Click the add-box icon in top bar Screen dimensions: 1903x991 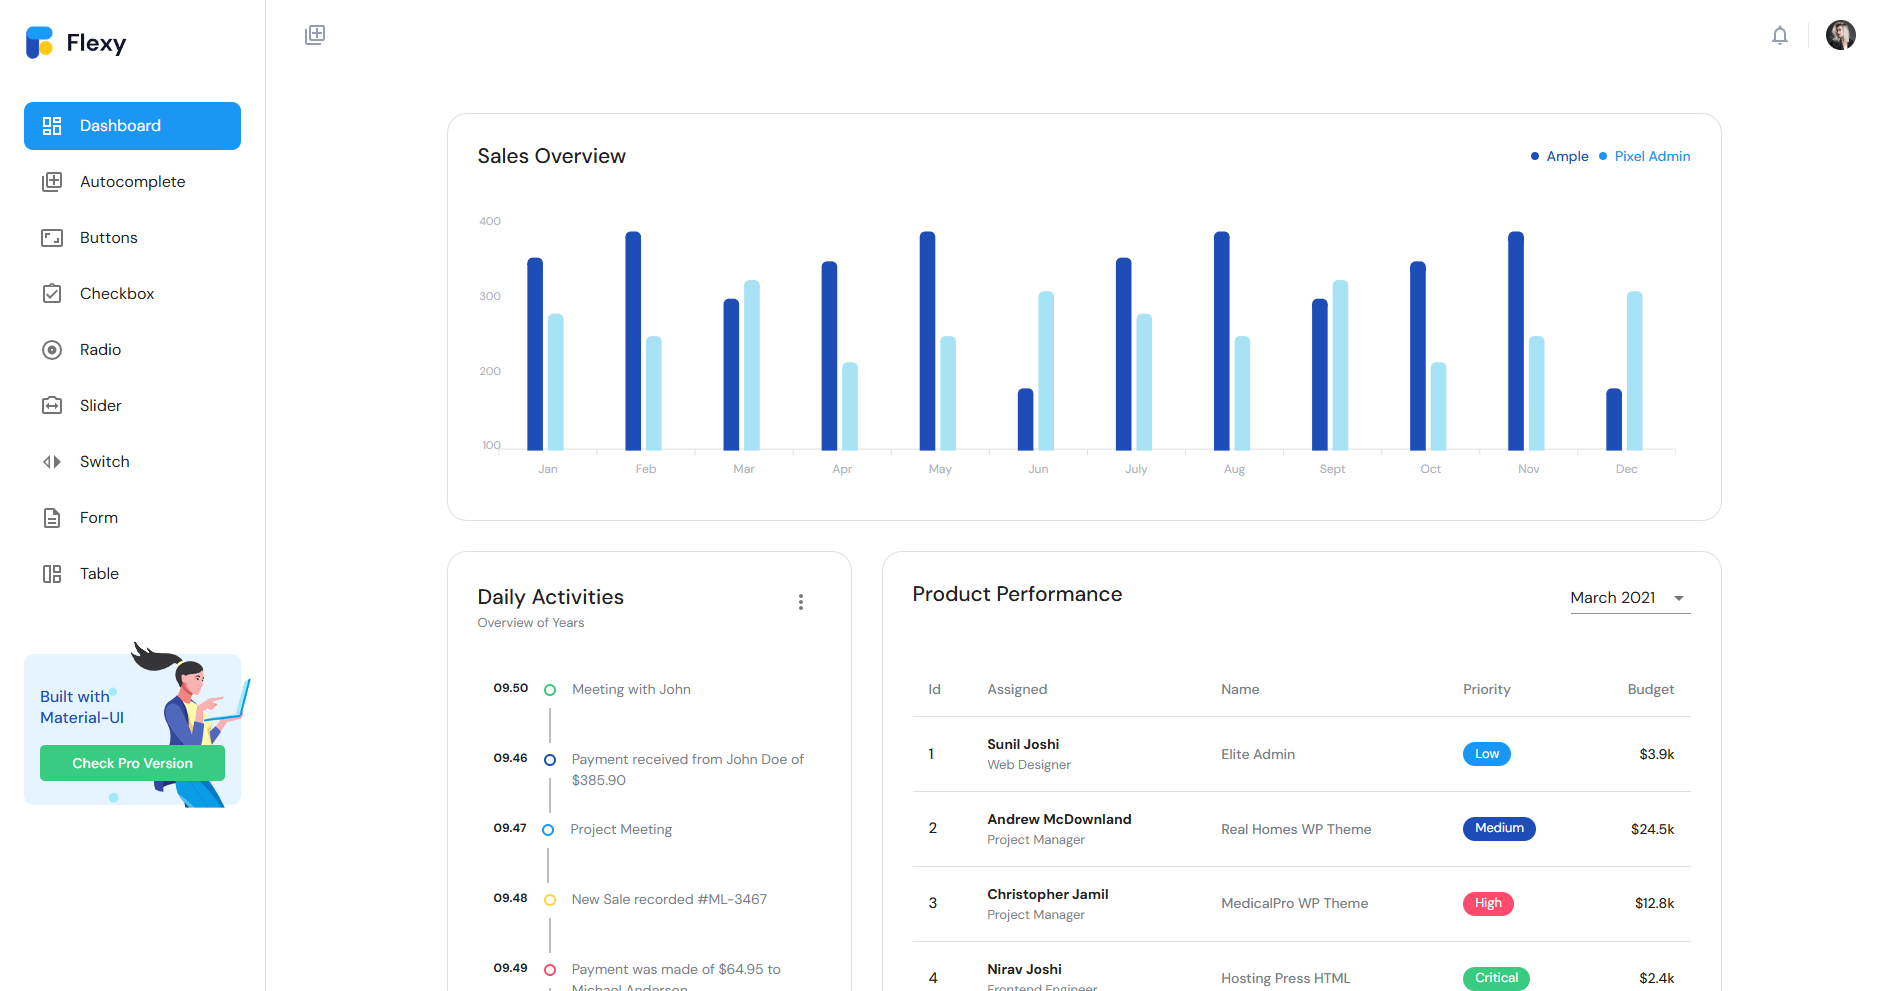pyautogui.click(x=315, y=35)
